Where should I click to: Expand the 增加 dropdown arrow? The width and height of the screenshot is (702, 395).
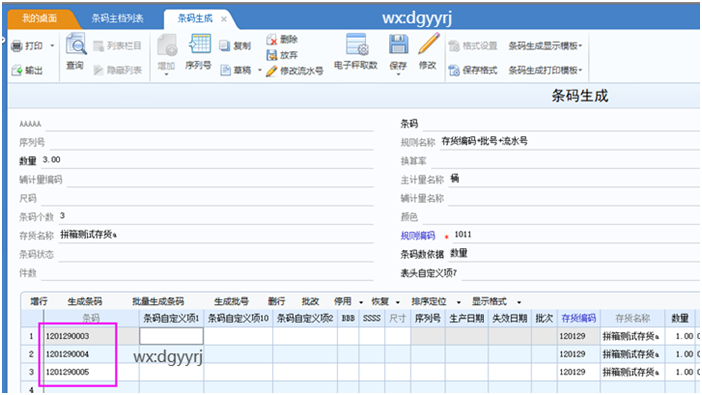tap(166, 75)
